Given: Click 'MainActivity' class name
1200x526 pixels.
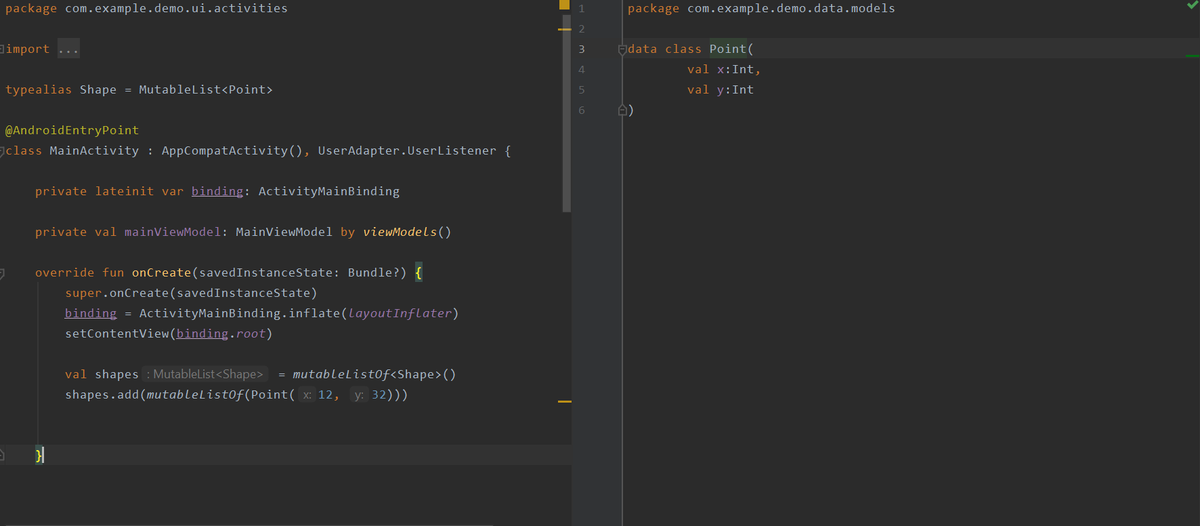Looking at the screenshot, I should pos(94,151).
